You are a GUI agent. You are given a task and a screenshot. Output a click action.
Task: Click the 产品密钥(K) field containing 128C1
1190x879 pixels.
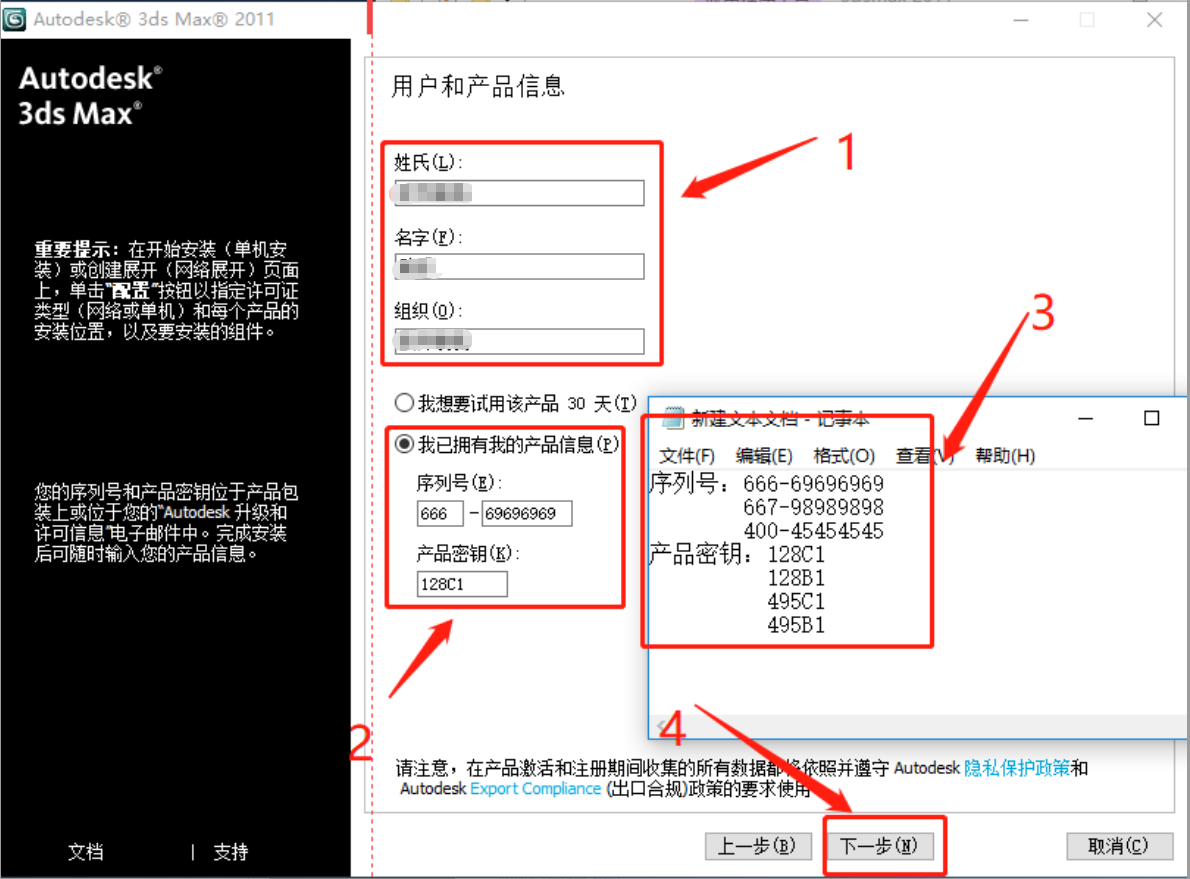pos(461,584)
